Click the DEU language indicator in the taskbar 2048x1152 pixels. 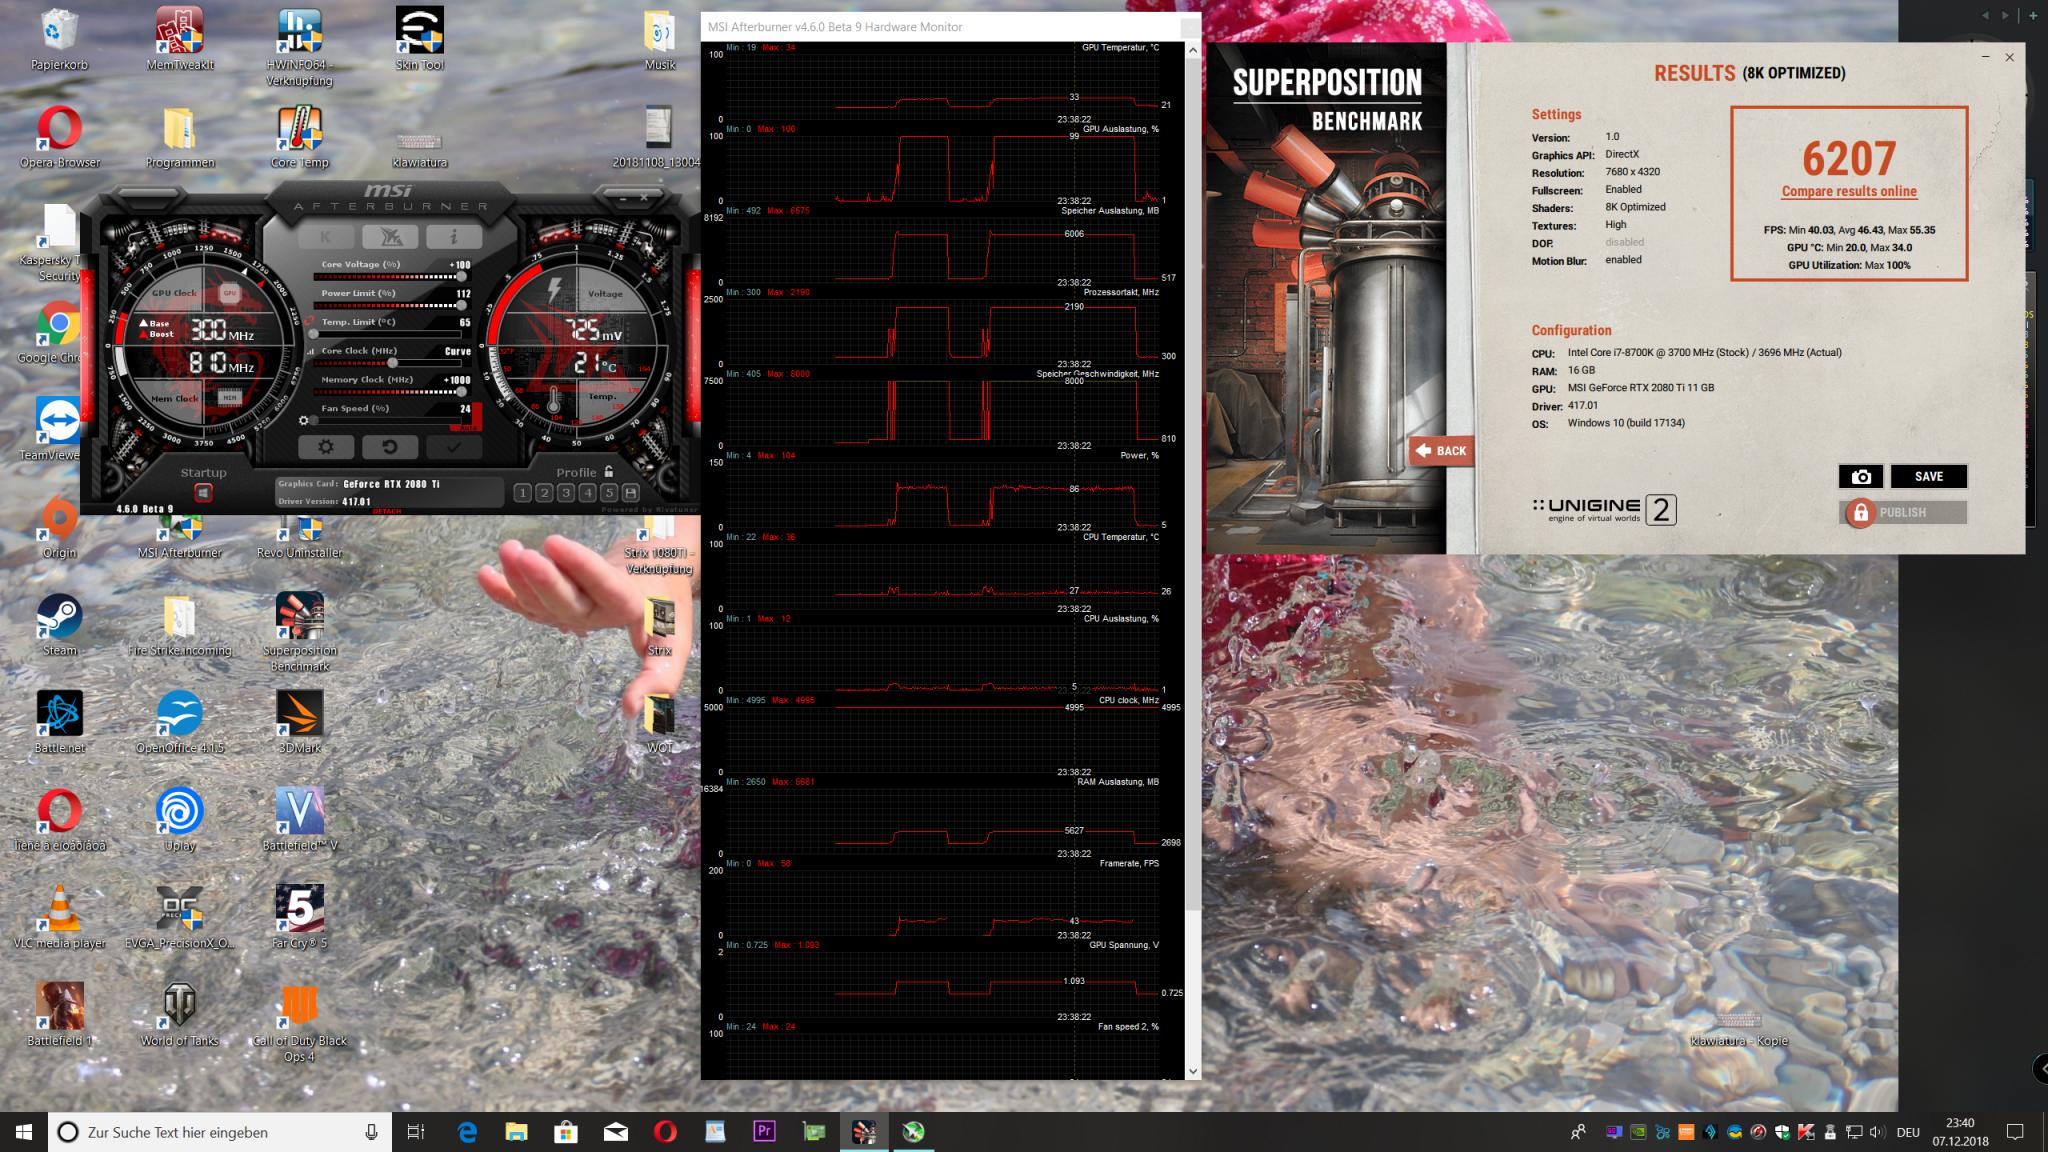1907,1133
